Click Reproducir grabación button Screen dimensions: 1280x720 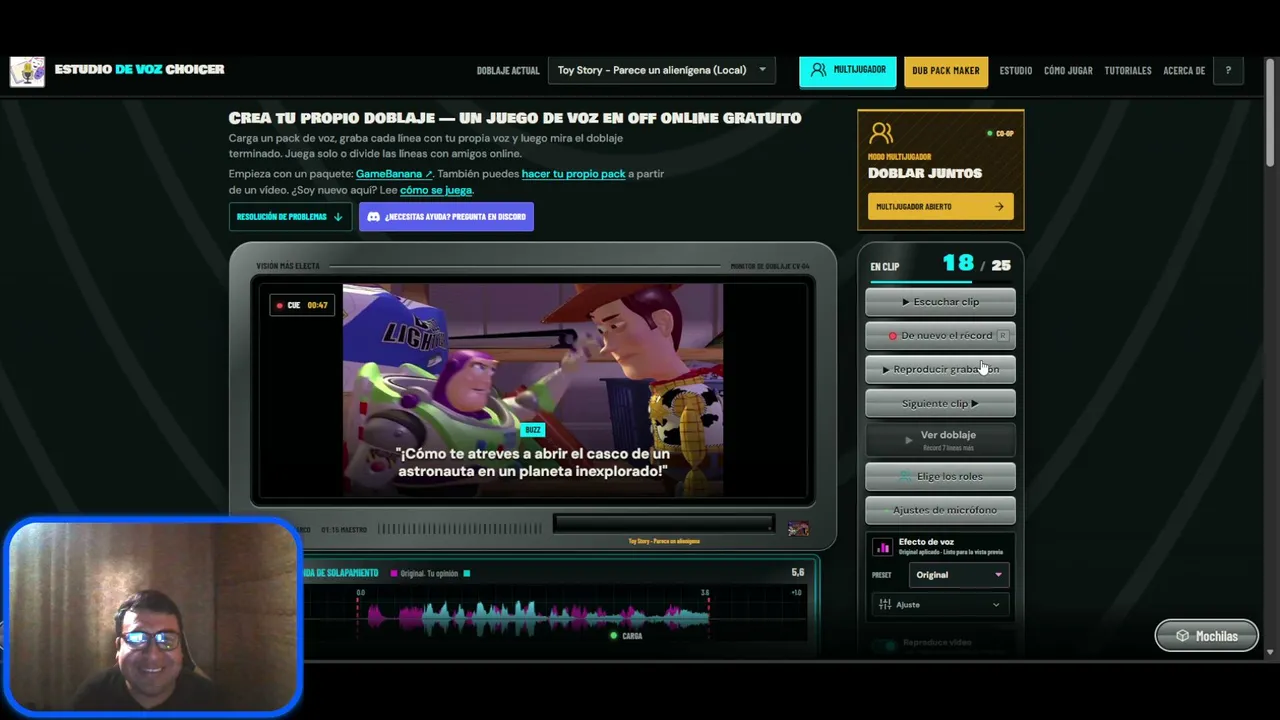click(x=940, y=370)
